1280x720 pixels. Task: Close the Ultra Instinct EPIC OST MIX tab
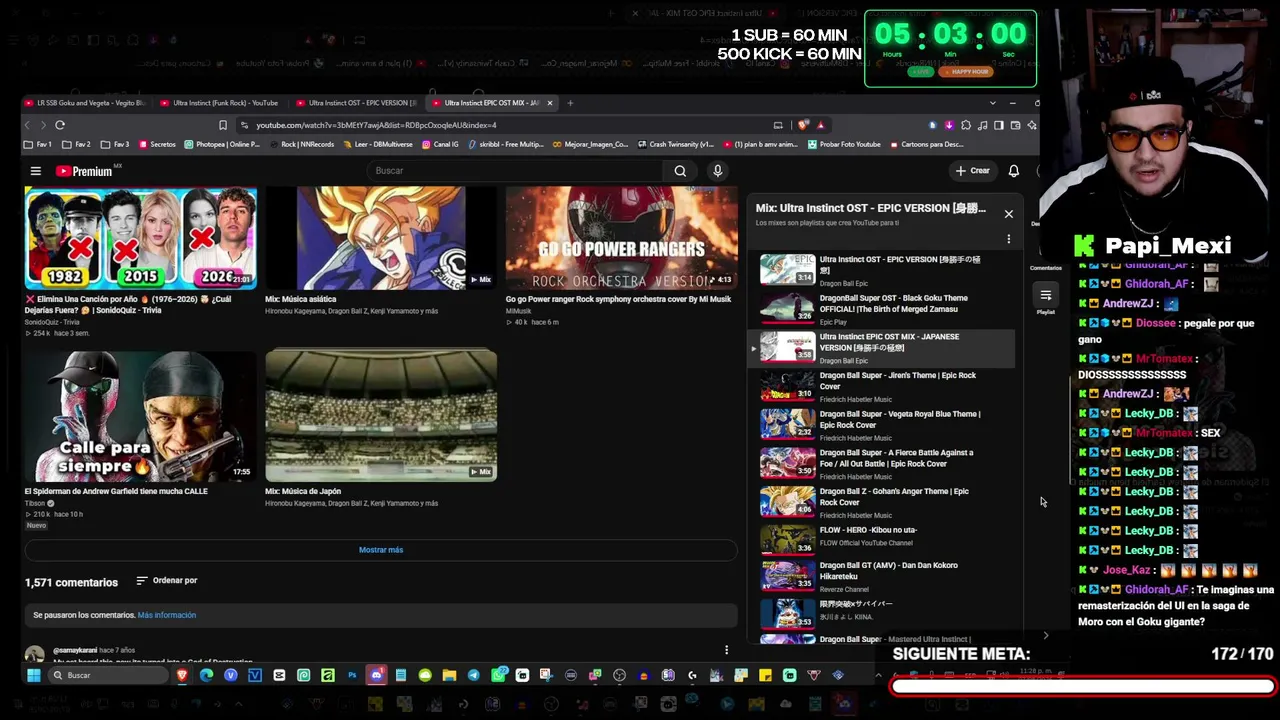click(x=549, y=103)
